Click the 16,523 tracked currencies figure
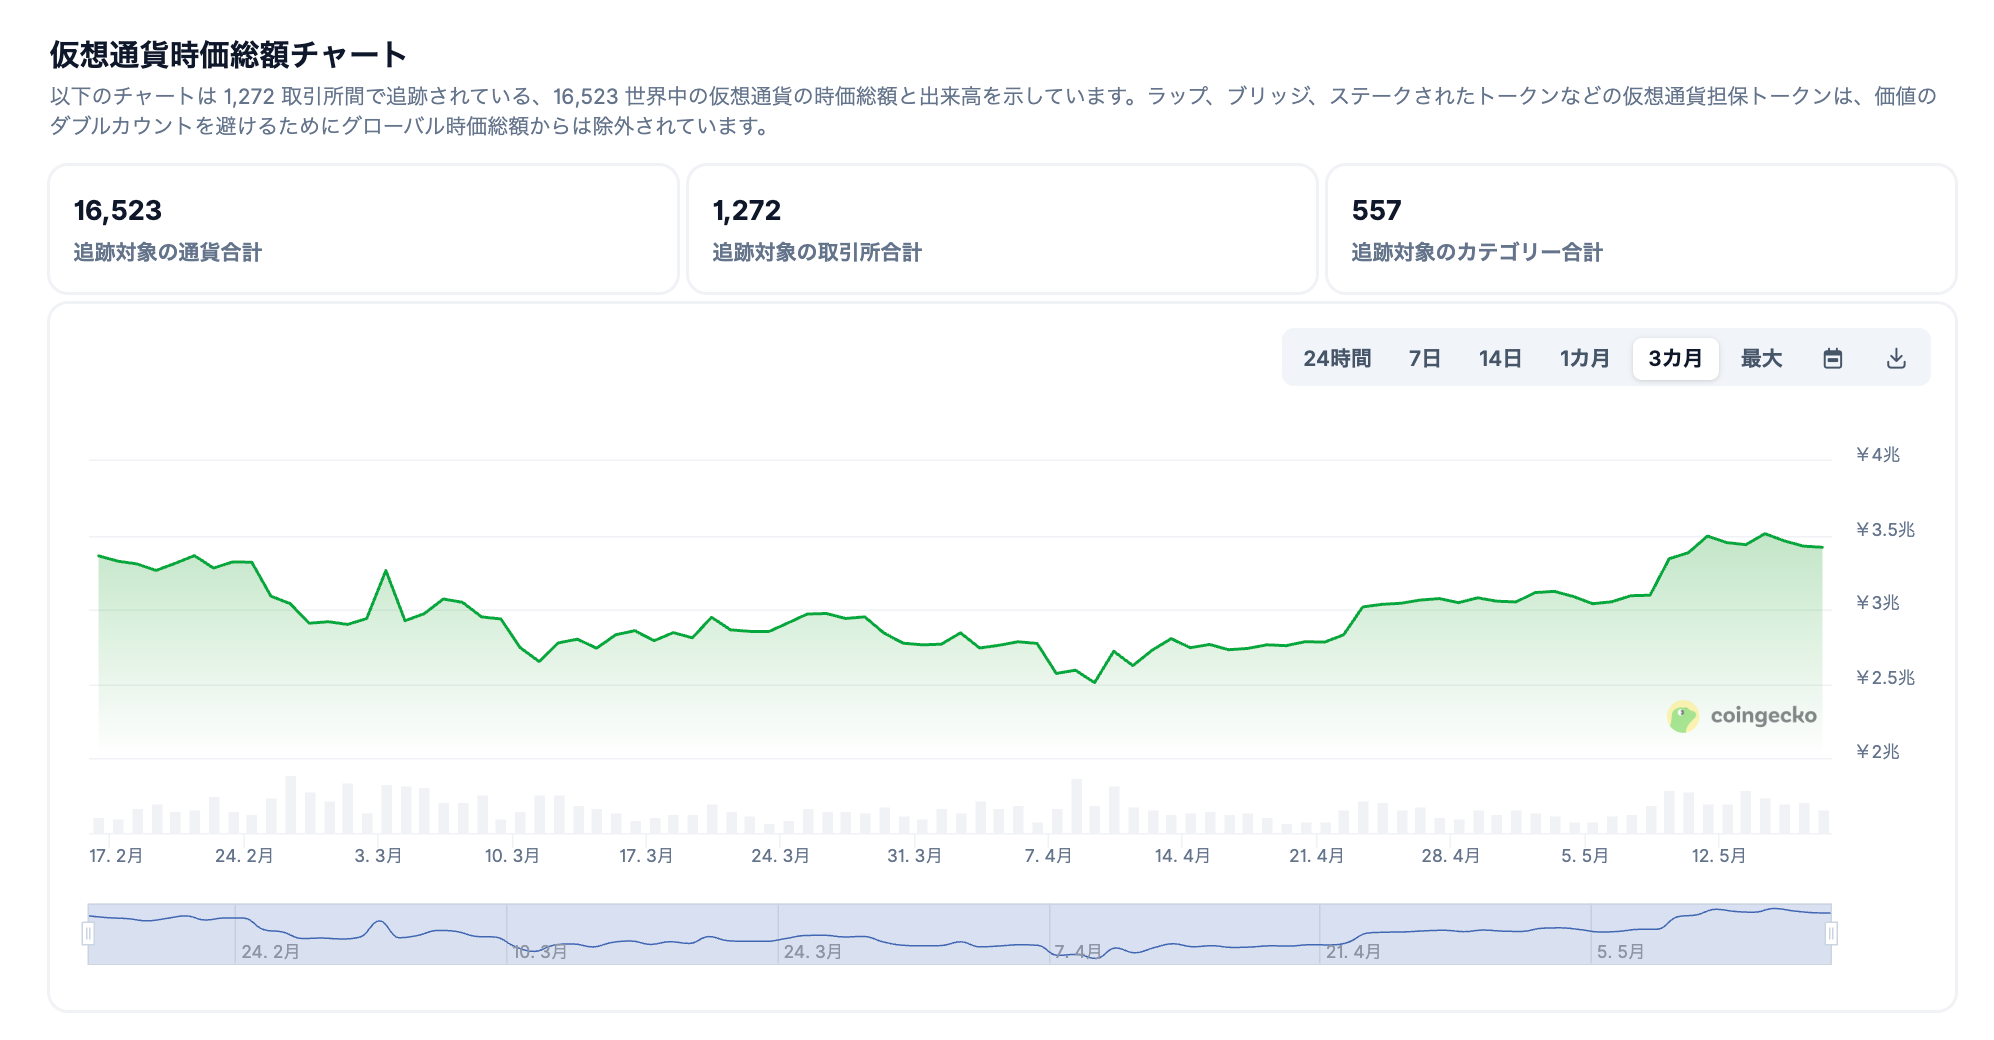1994x1040 pixels. click(118, 210)
